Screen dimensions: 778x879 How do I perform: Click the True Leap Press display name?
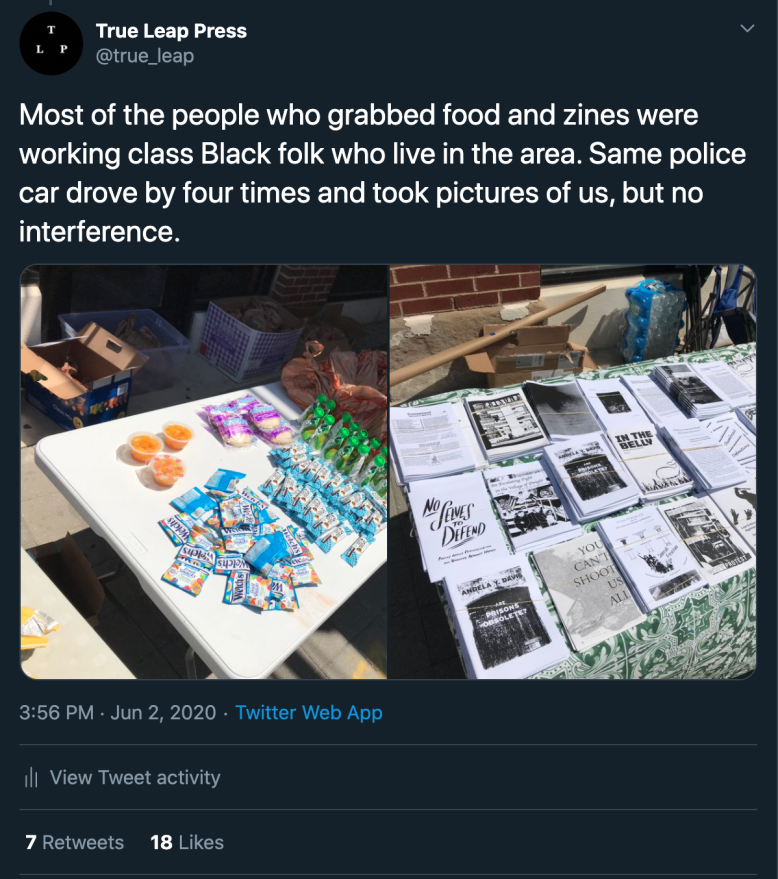click(x=171, y=31)
